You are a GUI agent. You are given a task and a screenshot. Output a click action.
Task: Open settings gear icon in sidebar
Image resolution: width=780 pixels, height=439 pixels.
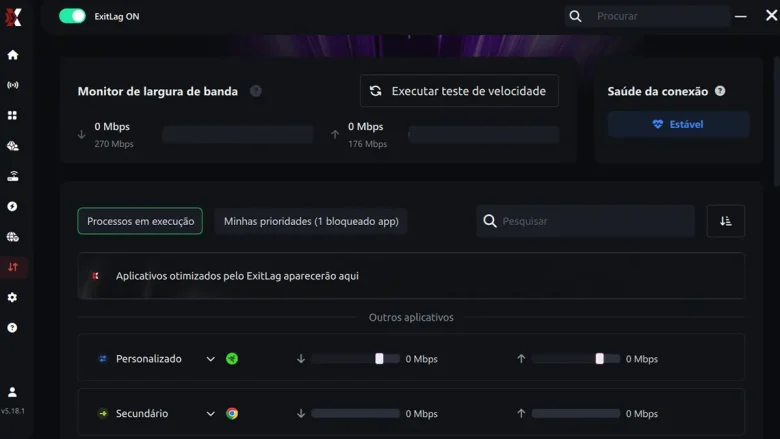point(13,297)
